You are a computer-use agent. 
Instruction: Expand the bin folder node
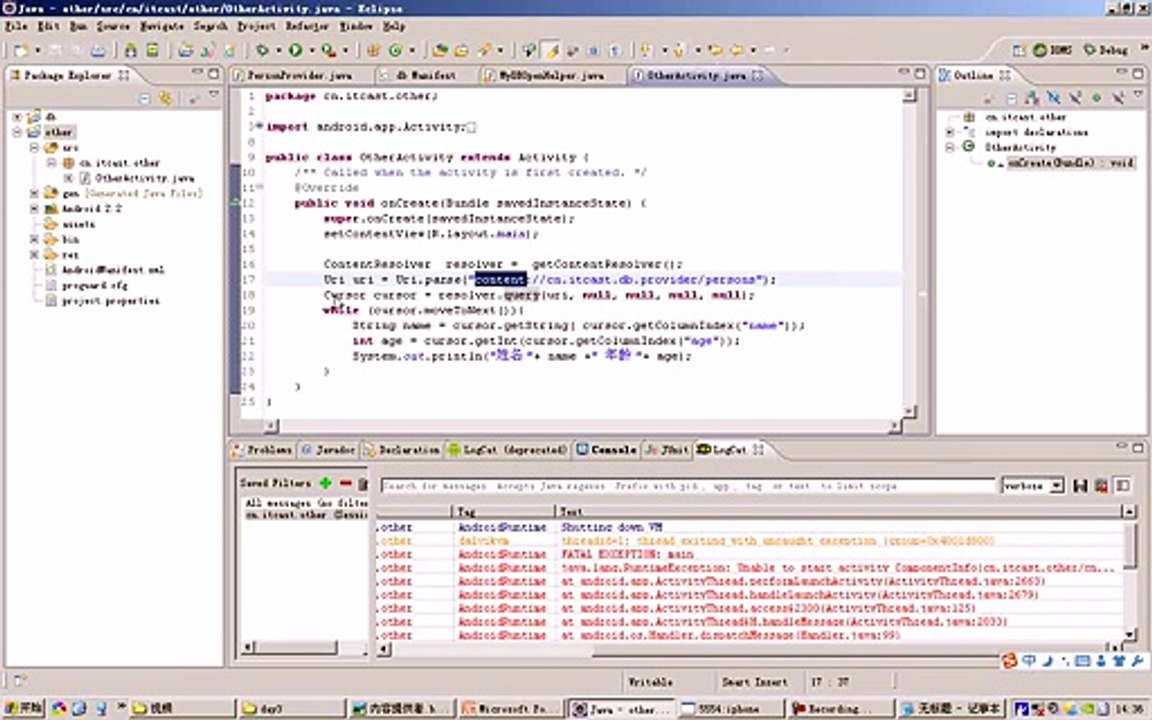pos(35,240)
